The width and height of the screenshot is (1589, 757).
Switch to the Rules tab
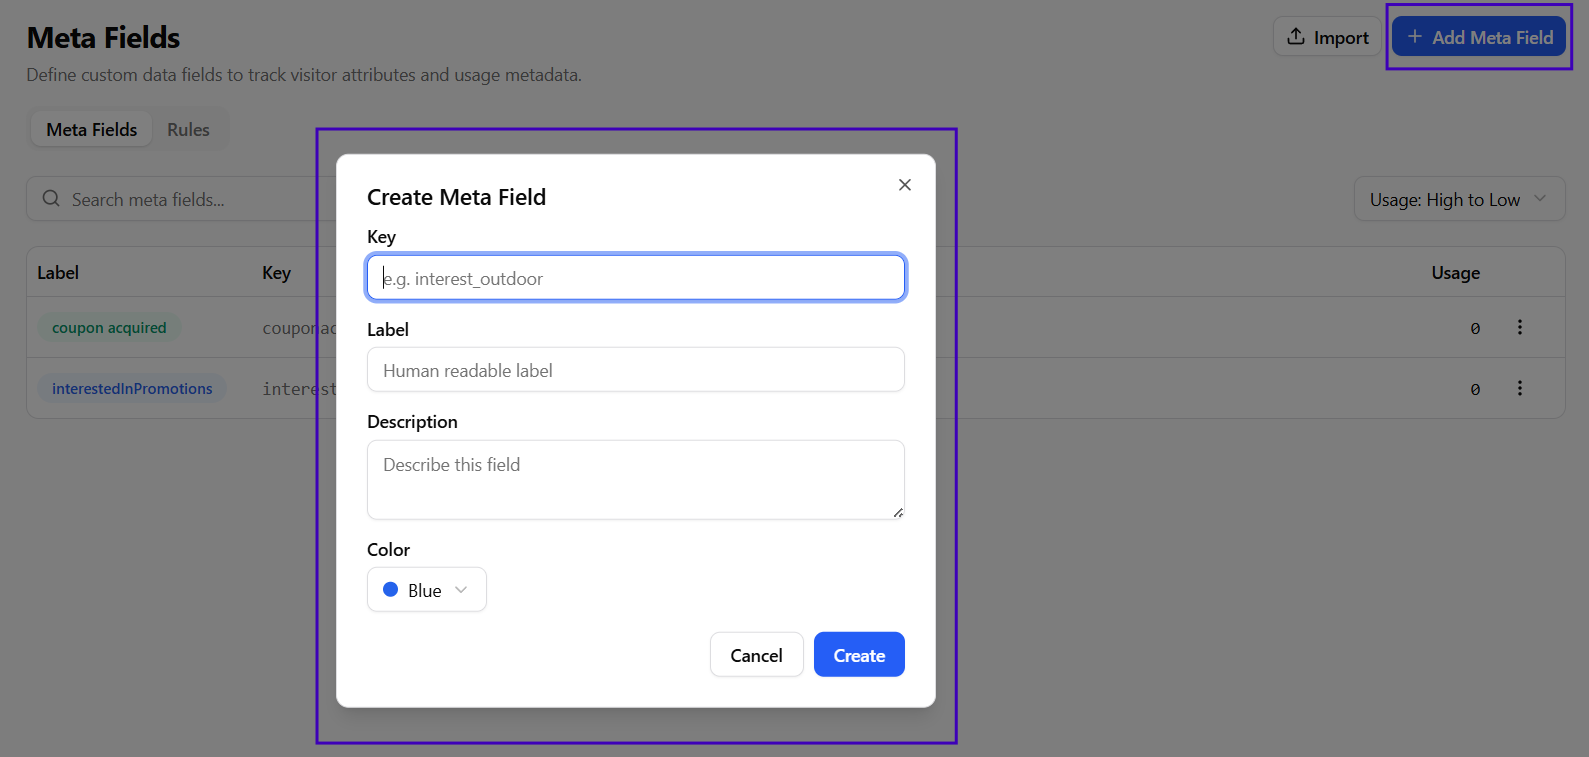tap(188, 130)
